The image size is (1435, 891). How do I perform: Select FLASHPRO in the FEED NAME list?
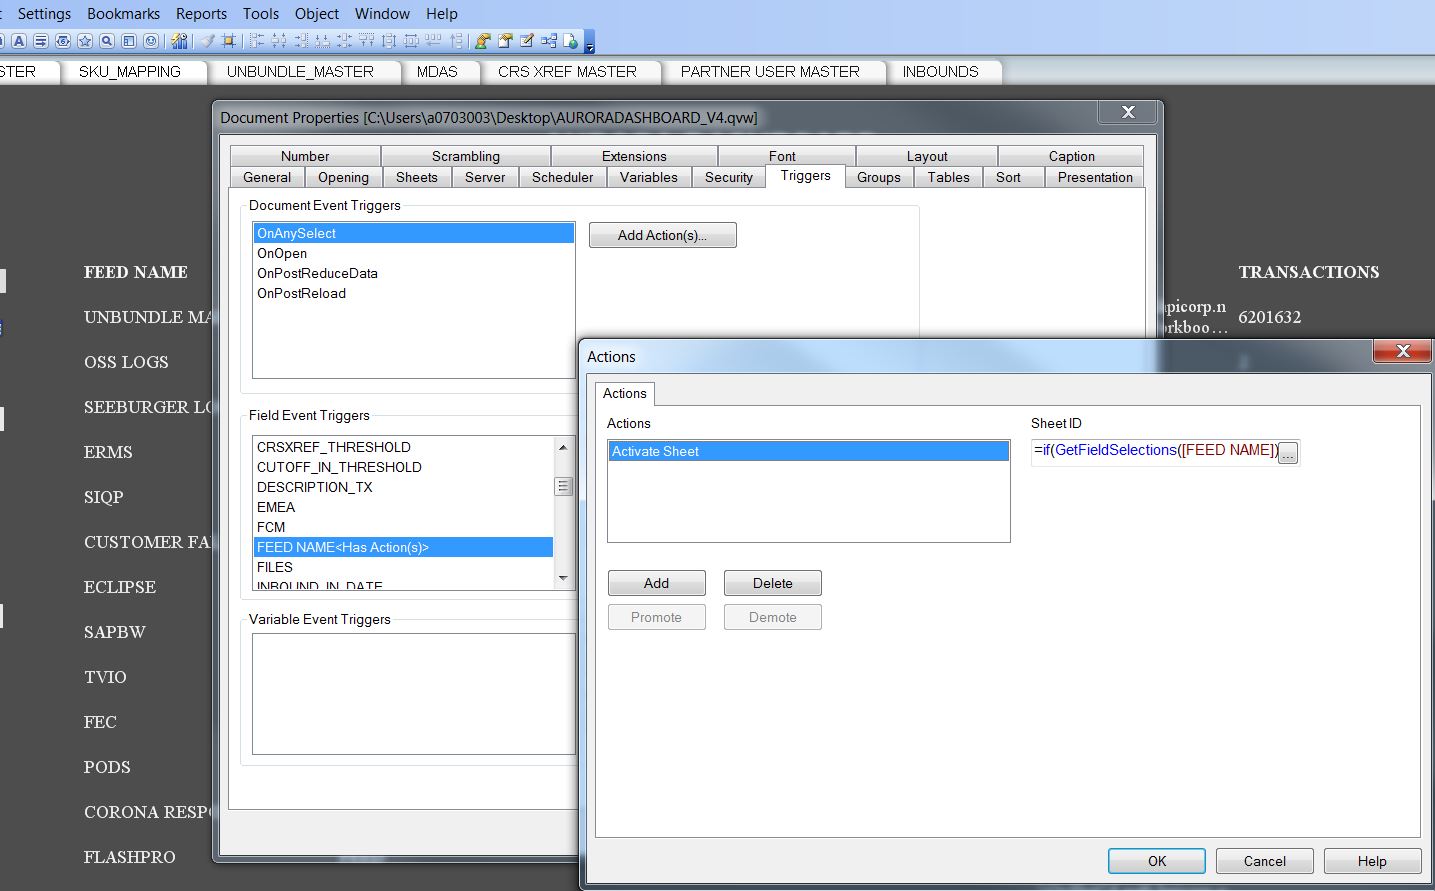tap(130, 857)
